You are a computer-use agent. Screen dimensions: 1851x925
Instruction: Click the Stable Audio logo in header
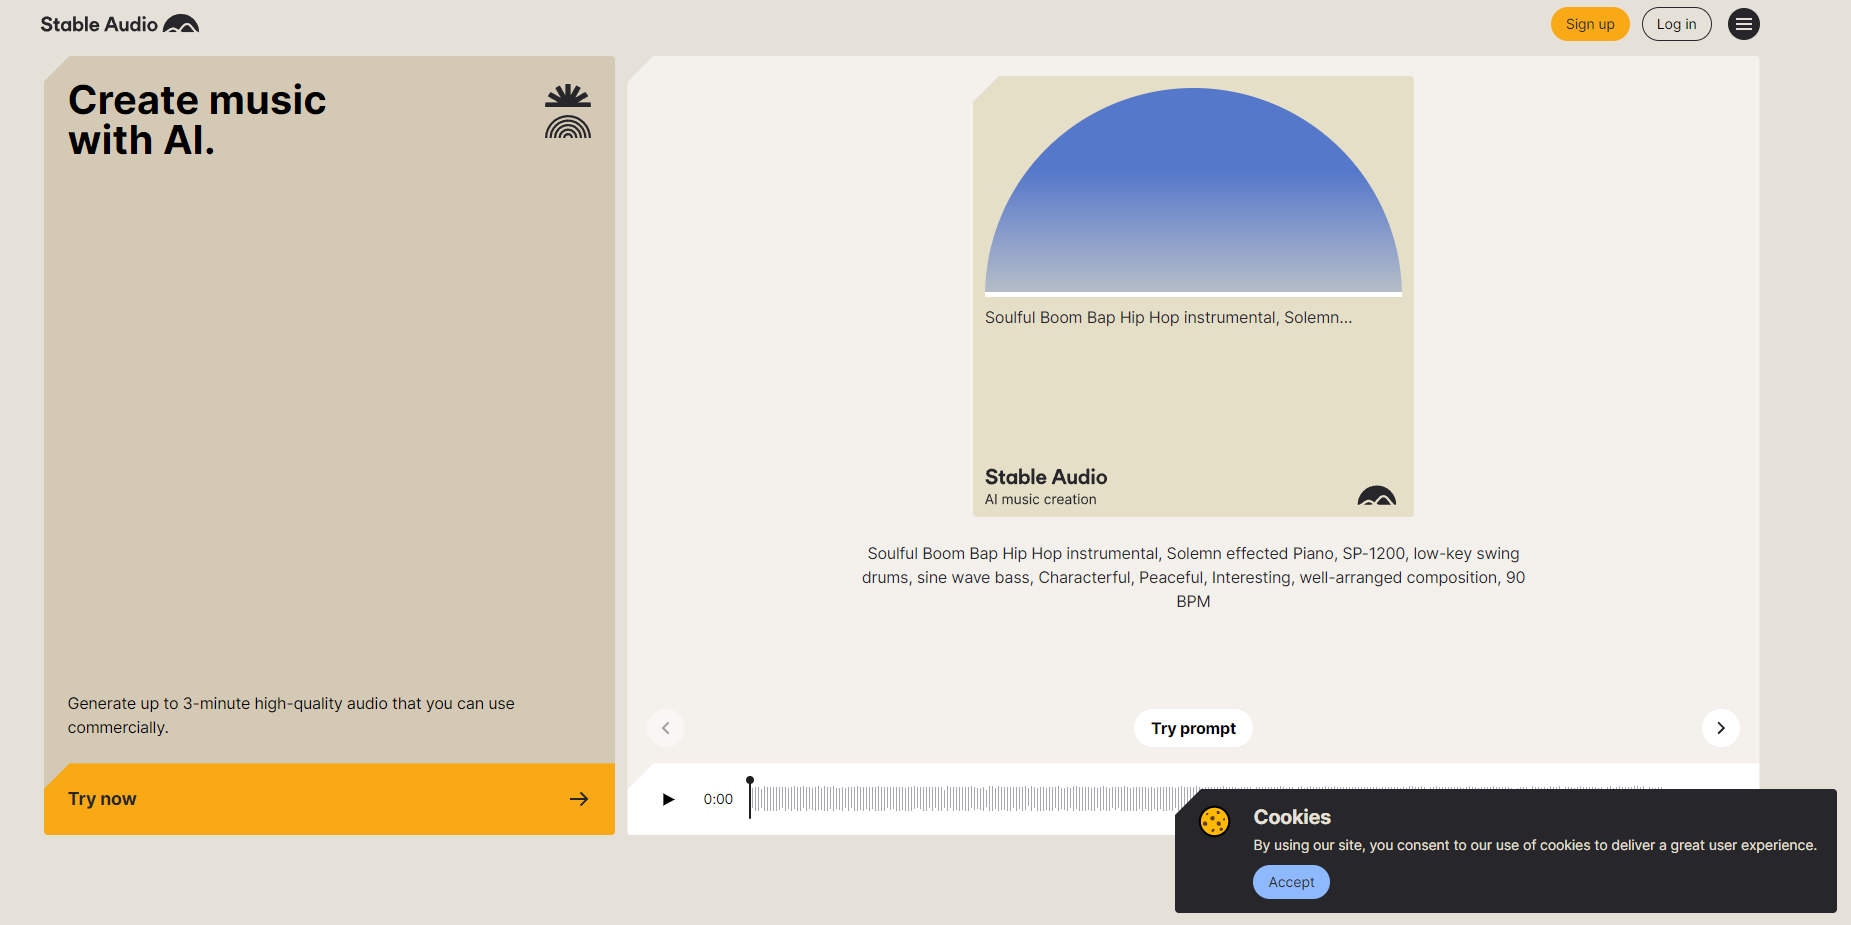point(120,24)
